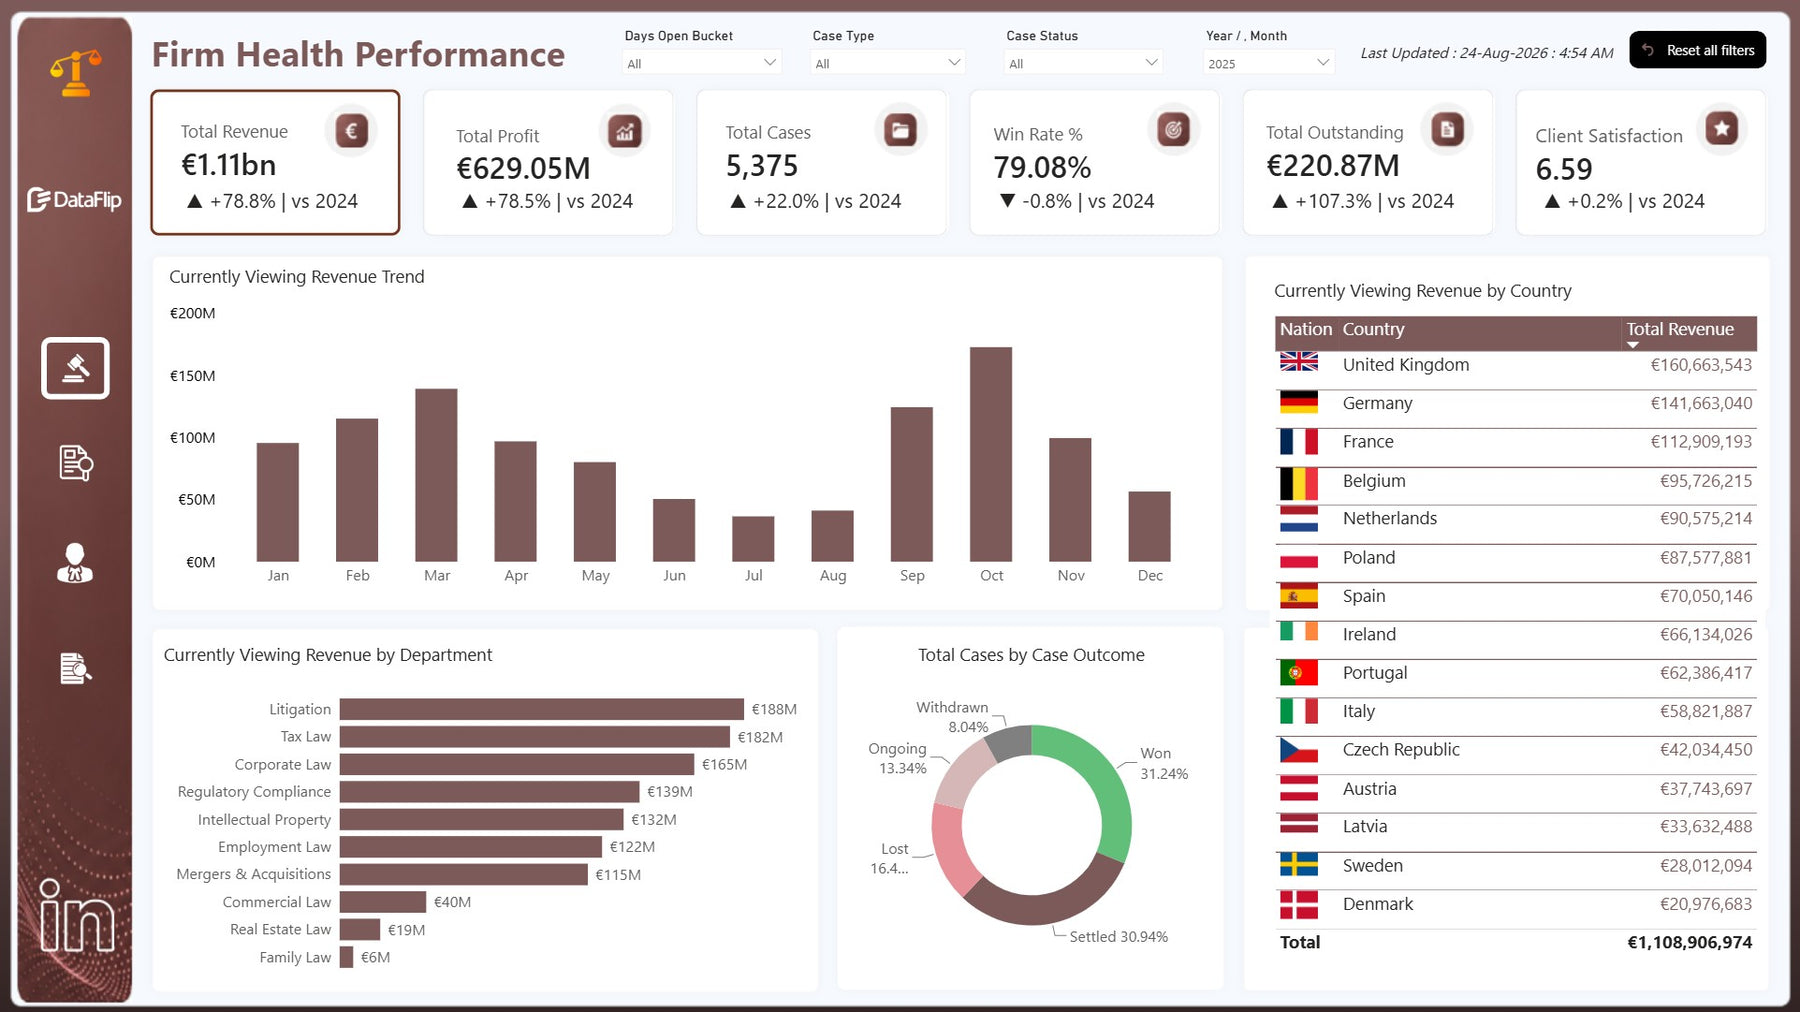
Task: Open the document search sidebar icon
Action: pyautogui.click(x=75, y=668)
